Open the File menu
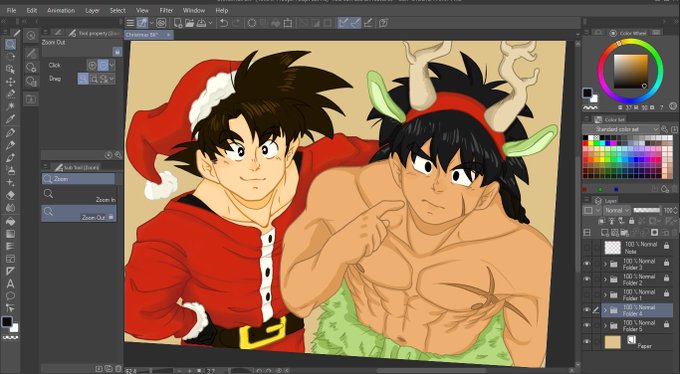Screen dimensions: 680x374 tap(11, 10)
